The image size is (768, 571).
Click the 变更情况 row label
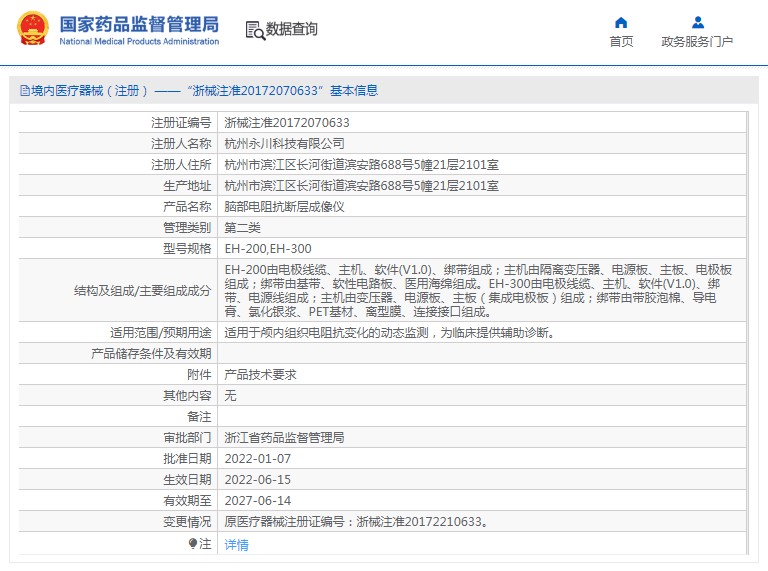[187, 522]
